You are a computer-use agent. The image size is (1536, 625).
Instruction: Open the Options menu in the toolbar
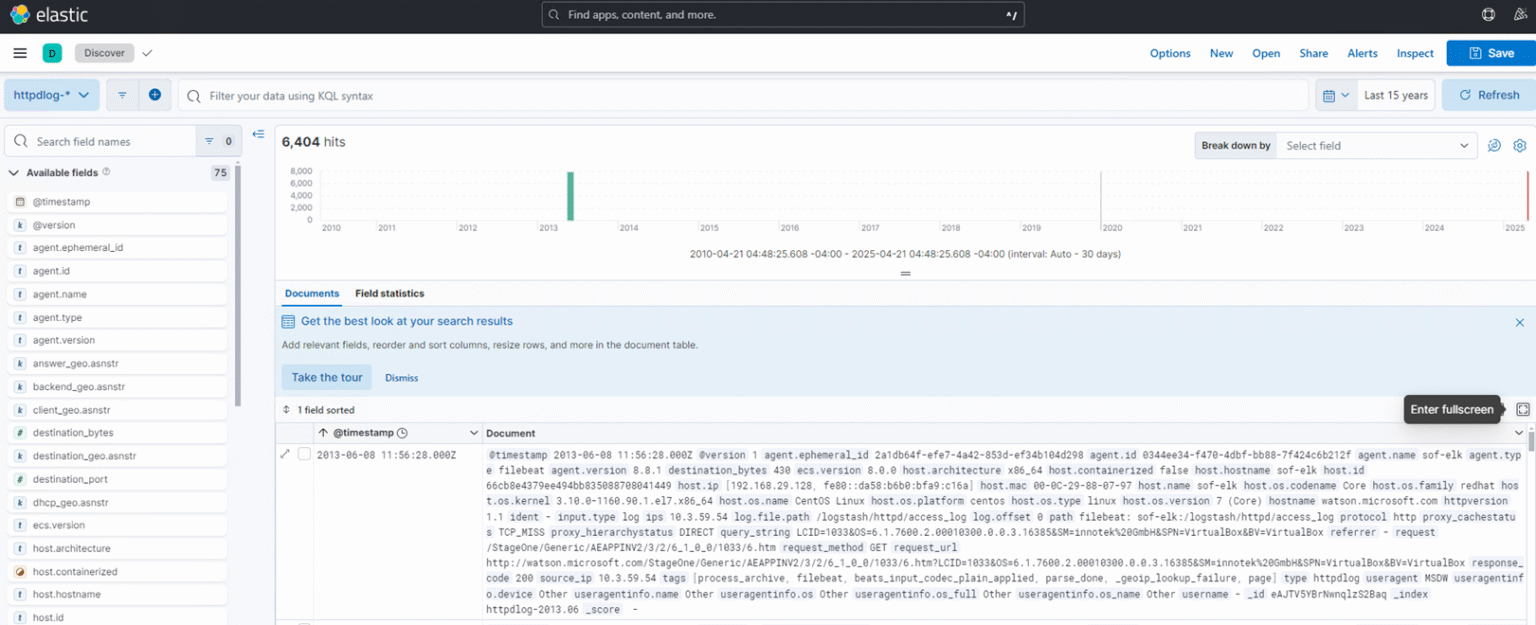1170,53
